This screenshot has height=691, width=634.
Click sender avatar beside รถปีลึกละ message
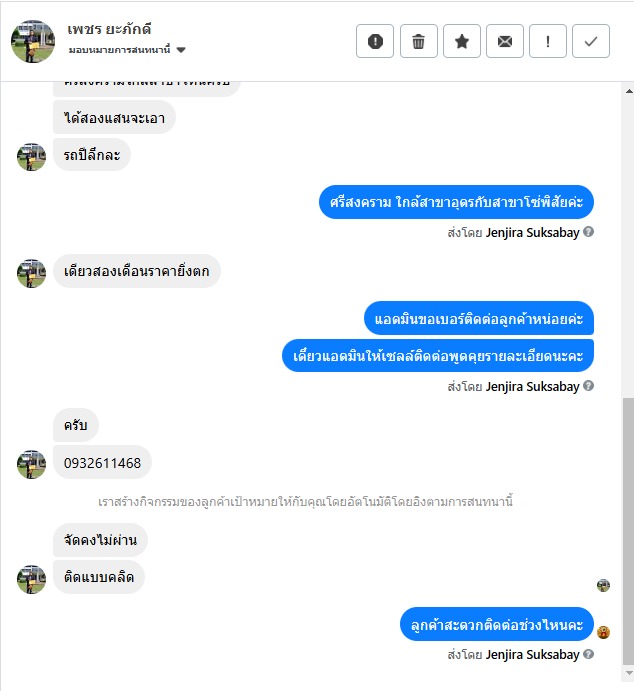point(31,157)
